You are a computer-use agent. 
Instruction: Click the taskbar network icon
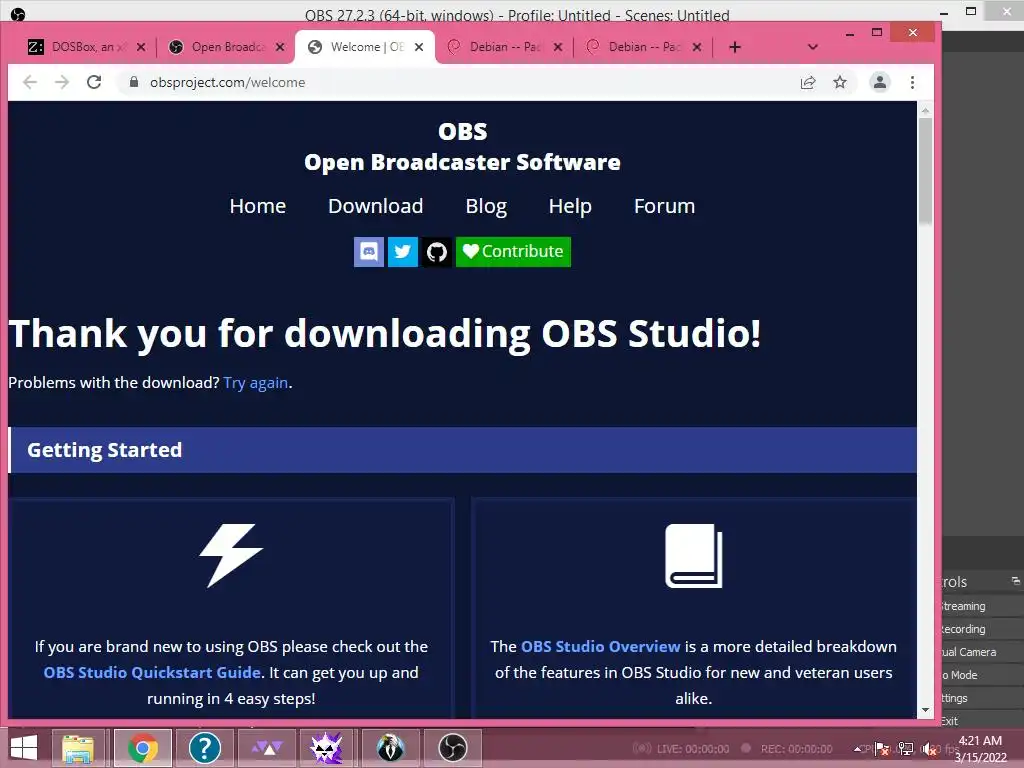[906, 750]
